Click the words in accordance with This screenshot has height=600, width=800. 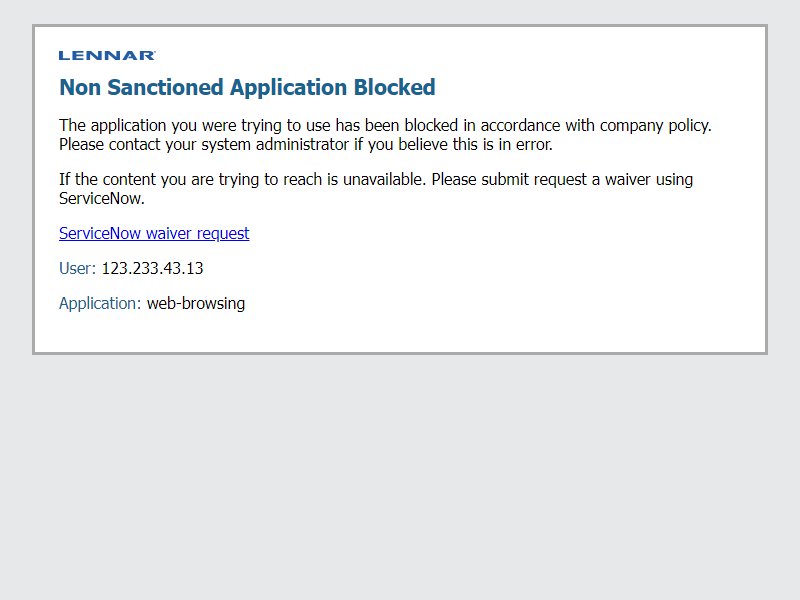[529, 126]
